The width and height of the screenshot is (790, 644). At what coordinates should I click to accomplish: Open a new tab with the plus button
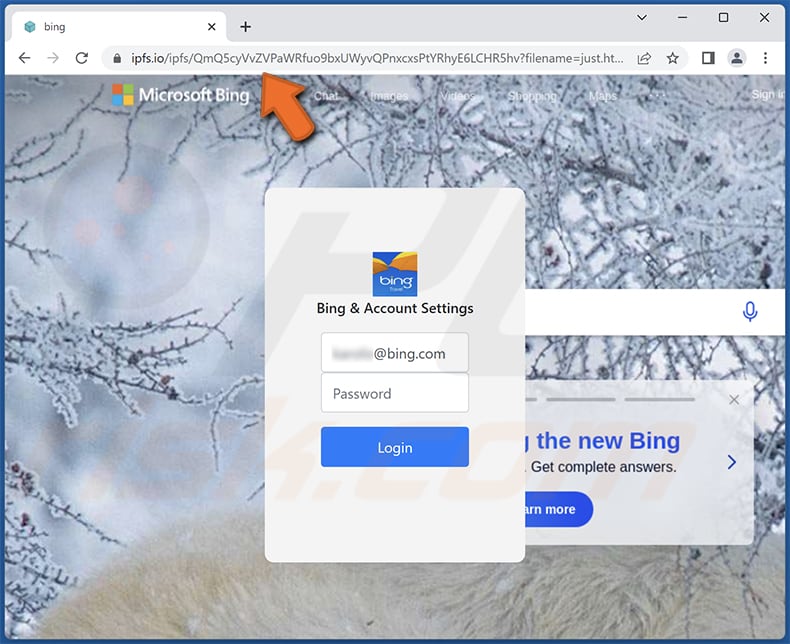pos(245,27)
